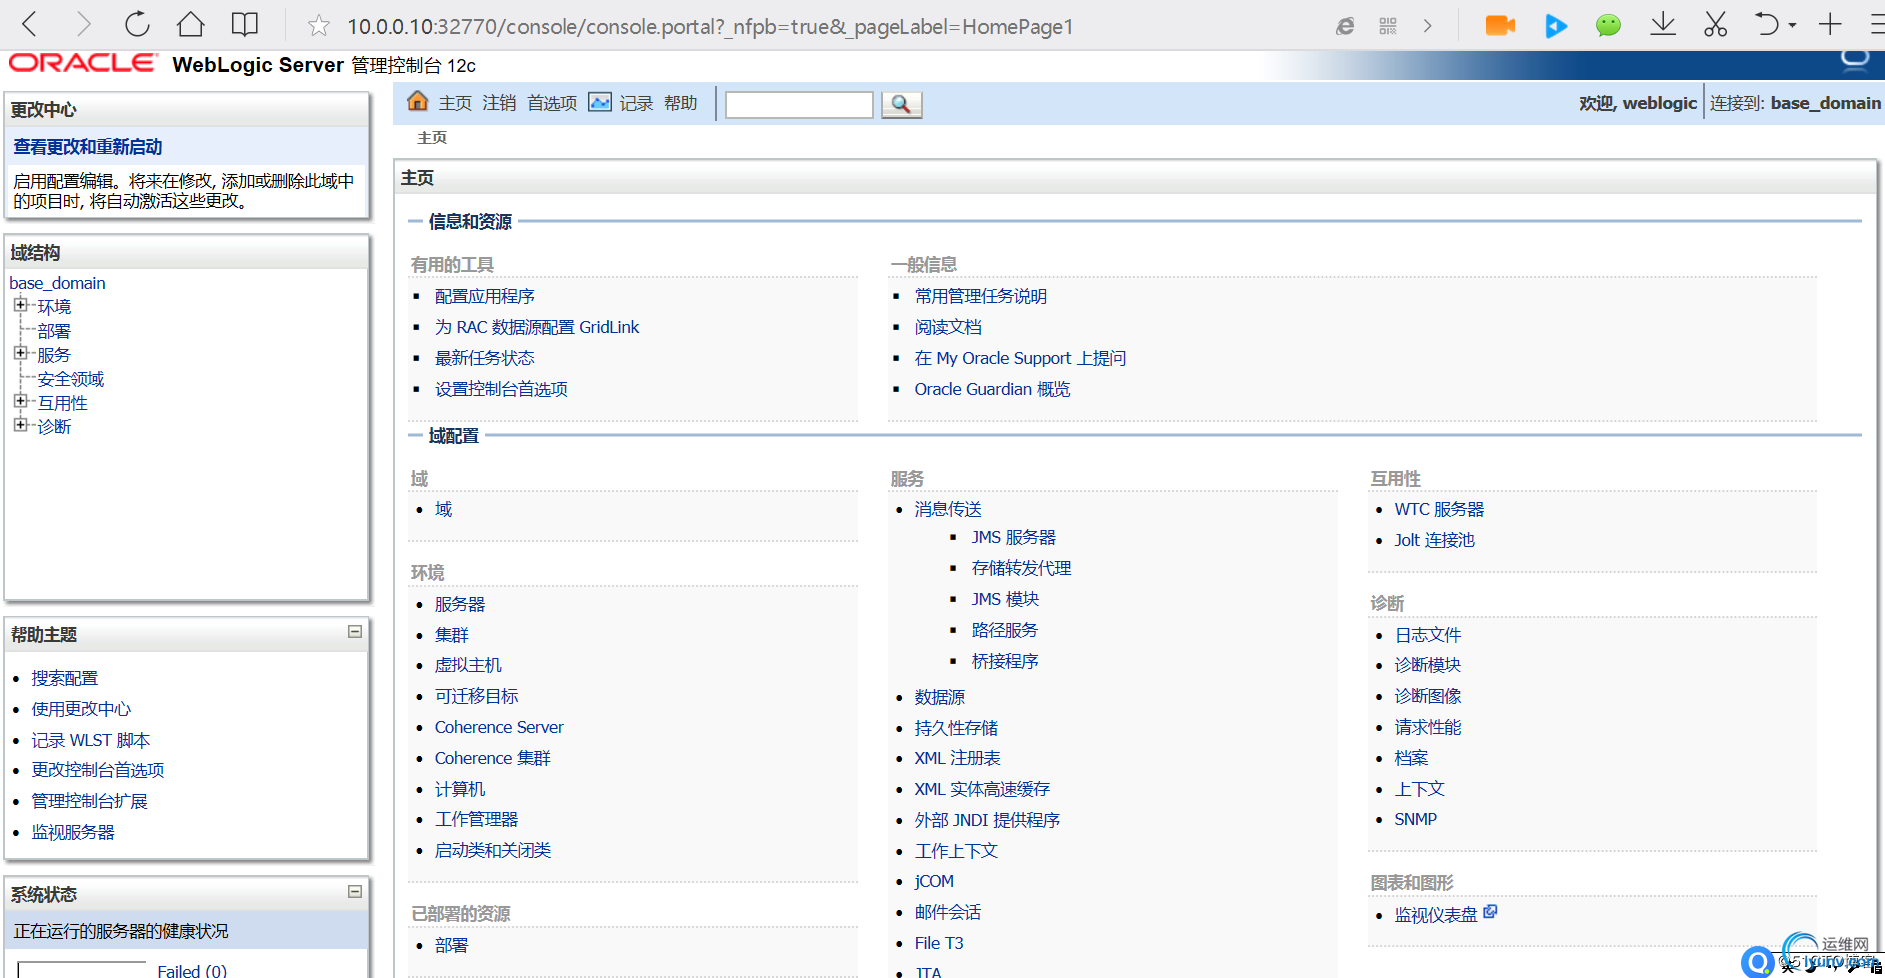Click the record chart icon beside 记录
Viewport: 1885px width, 978px height.
click(x=600, y=102)
